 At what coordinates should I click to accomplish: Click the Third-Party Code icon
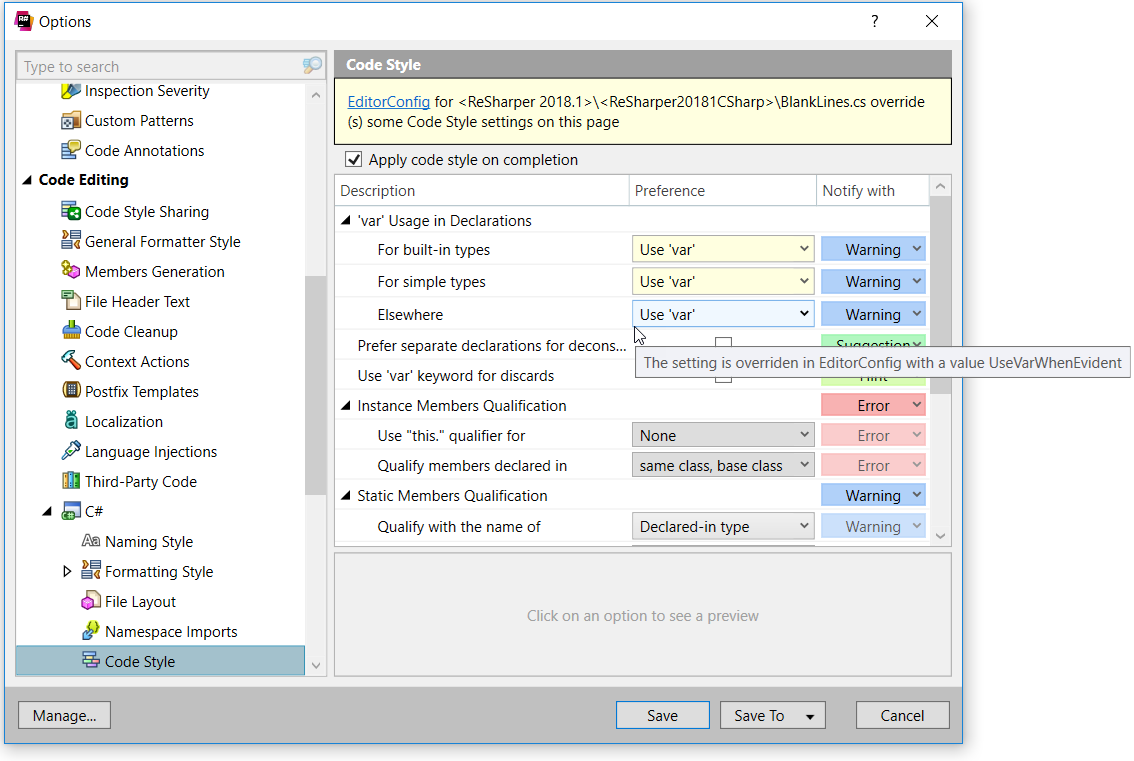click(x=71, y=481)
